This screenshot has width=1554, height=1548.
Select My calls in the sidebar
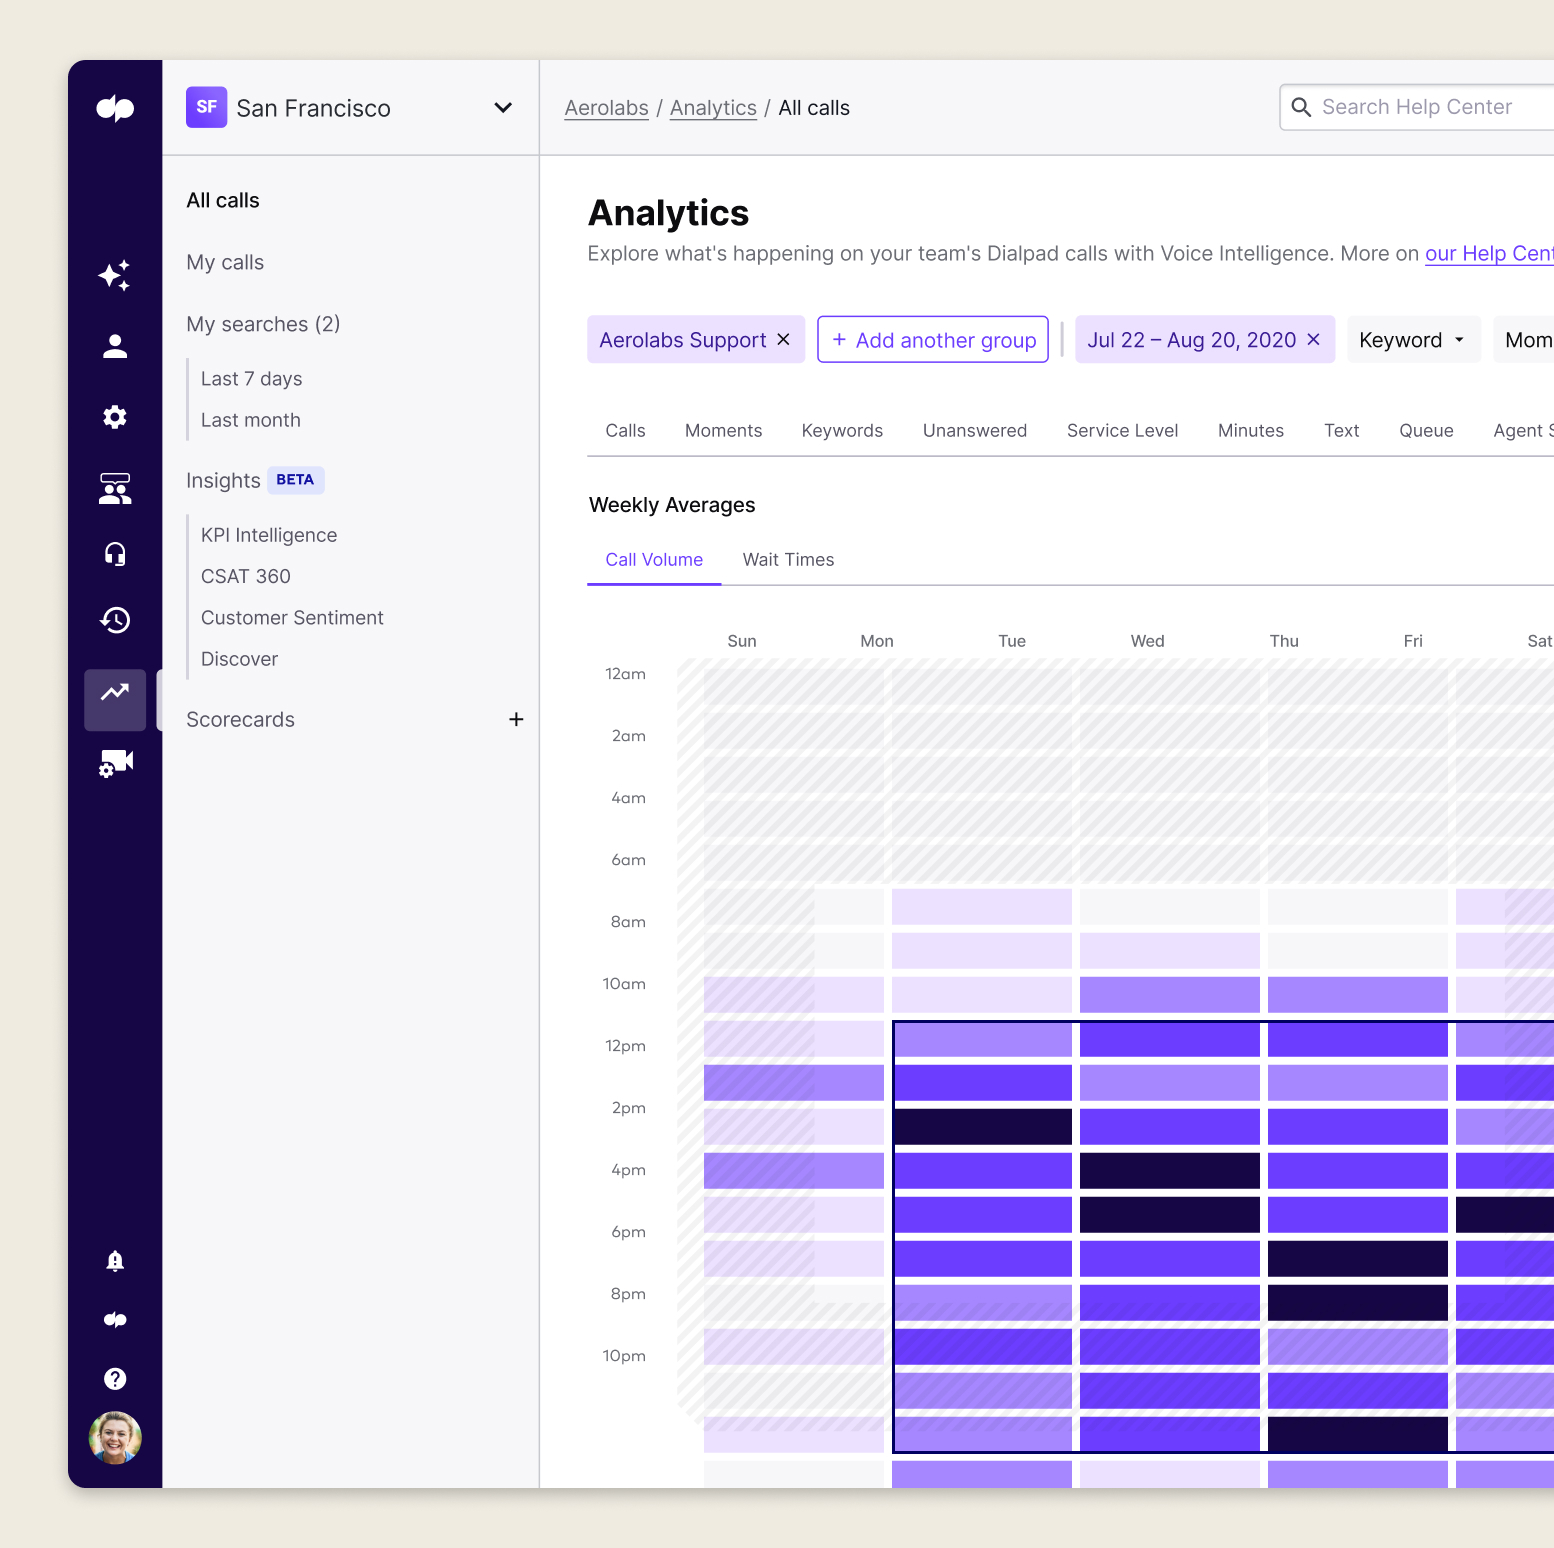tap(225, 262)
